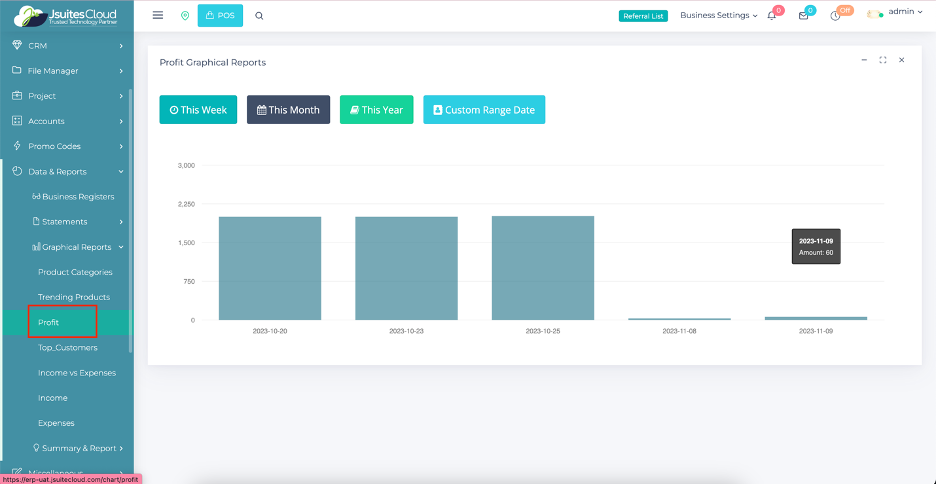The image size is (936, 484).
Task: Select This Week filter
Action: pyautogui.click(x=198, y=110)
